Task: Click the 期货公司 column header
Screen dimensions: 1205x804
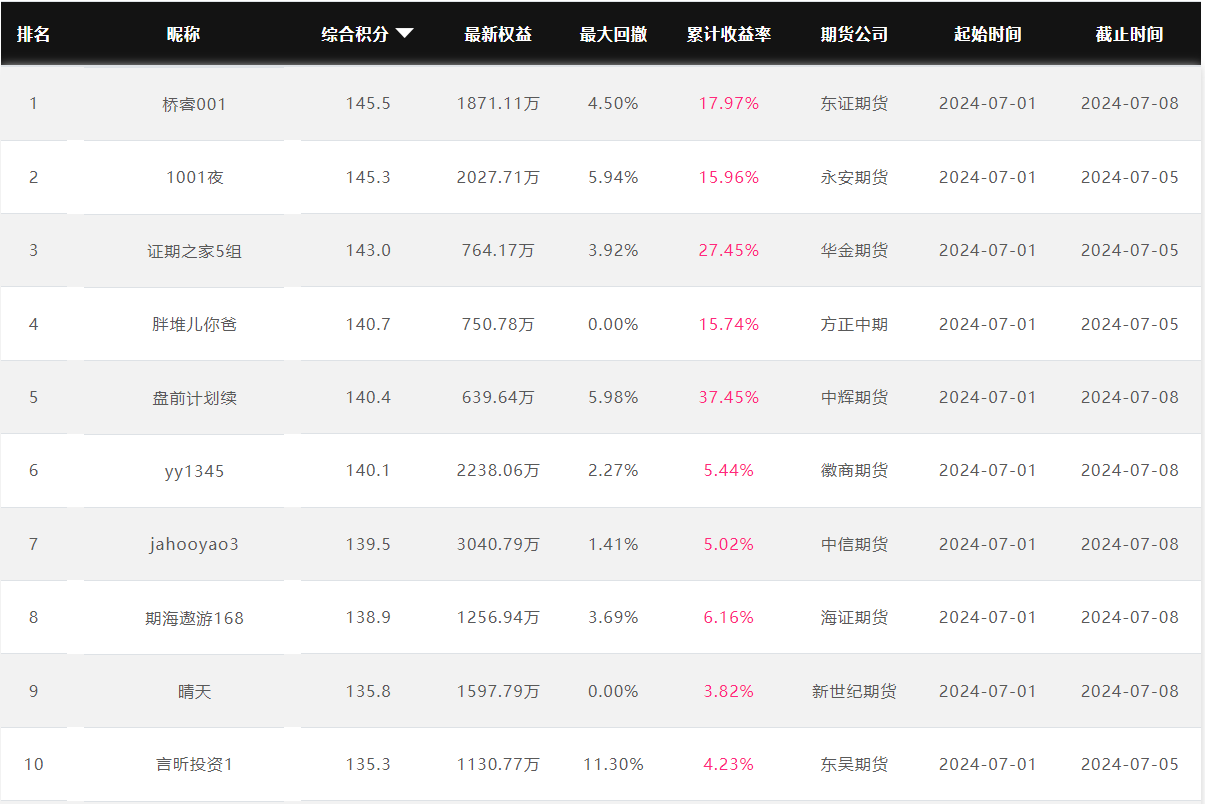Action: pos(854,34)
